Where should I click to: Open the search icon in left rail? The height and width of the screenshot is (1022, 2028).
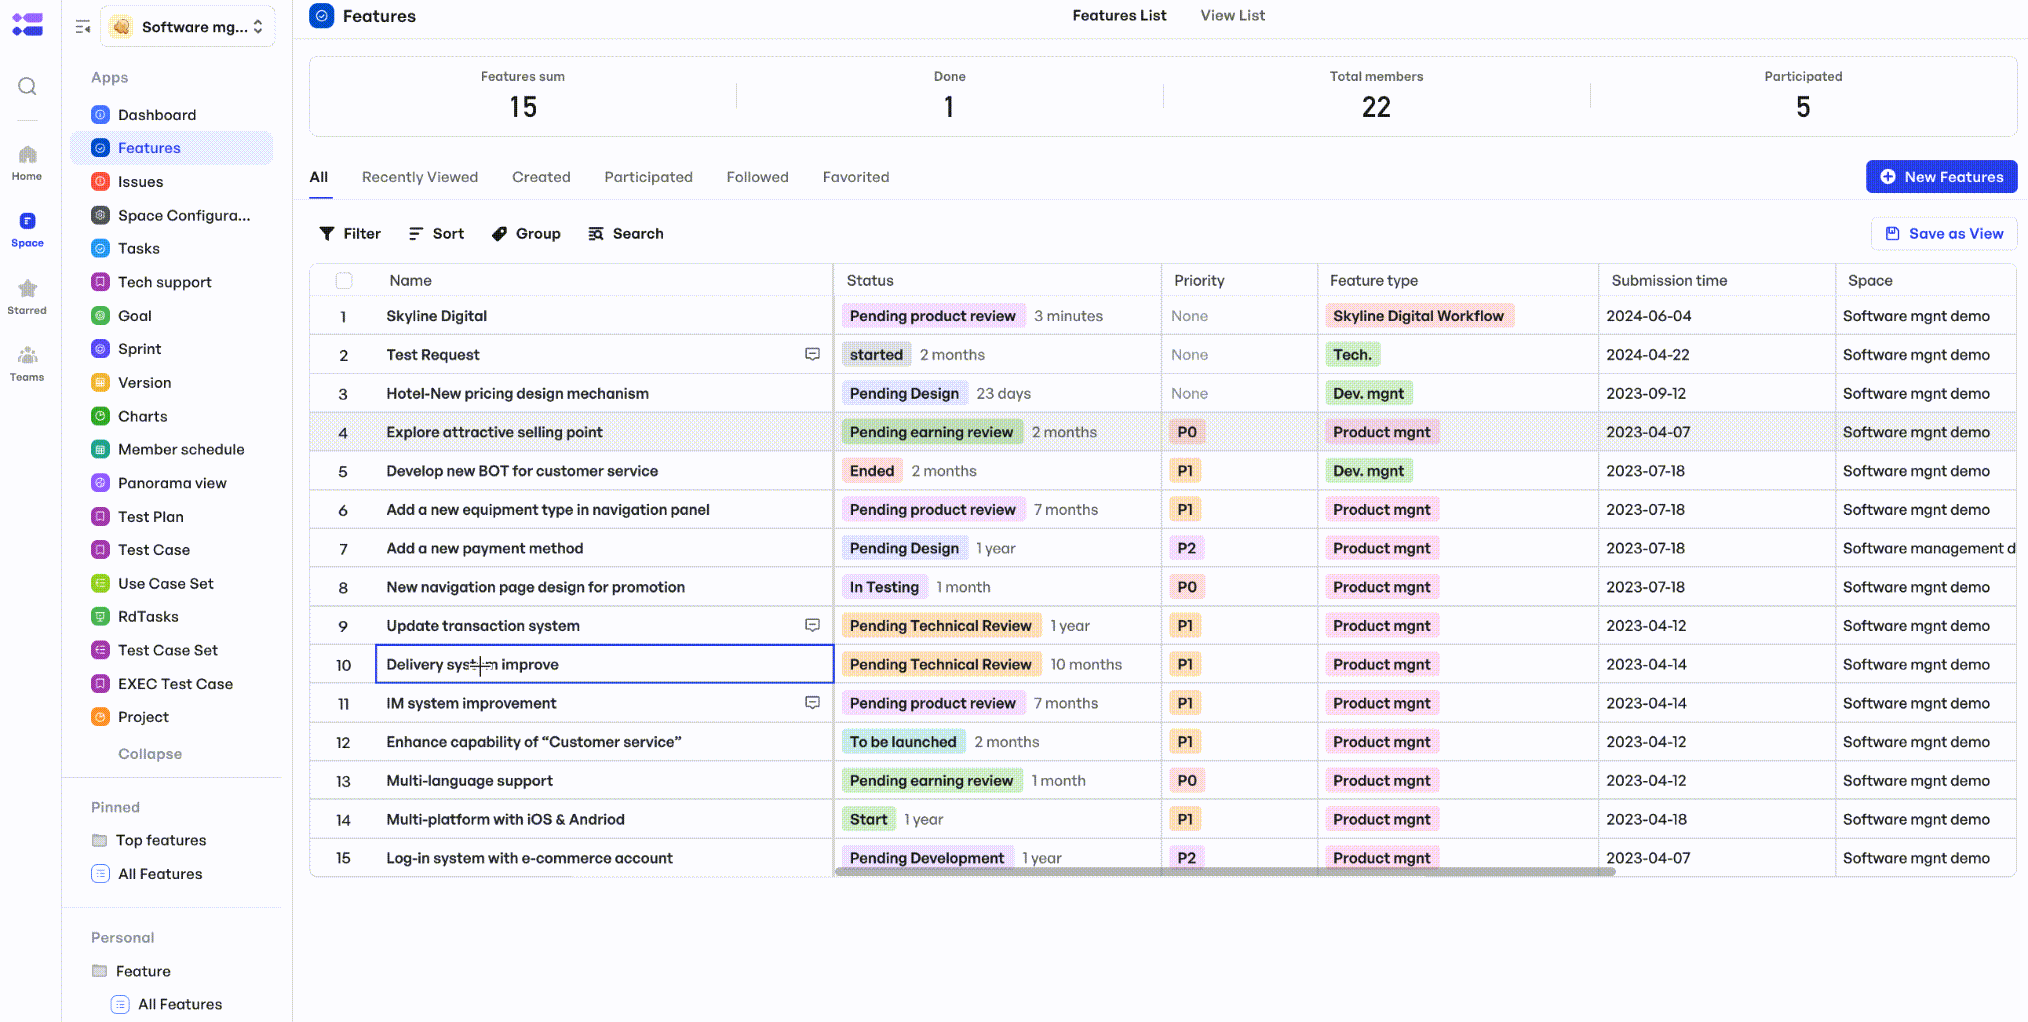point(27,87)
